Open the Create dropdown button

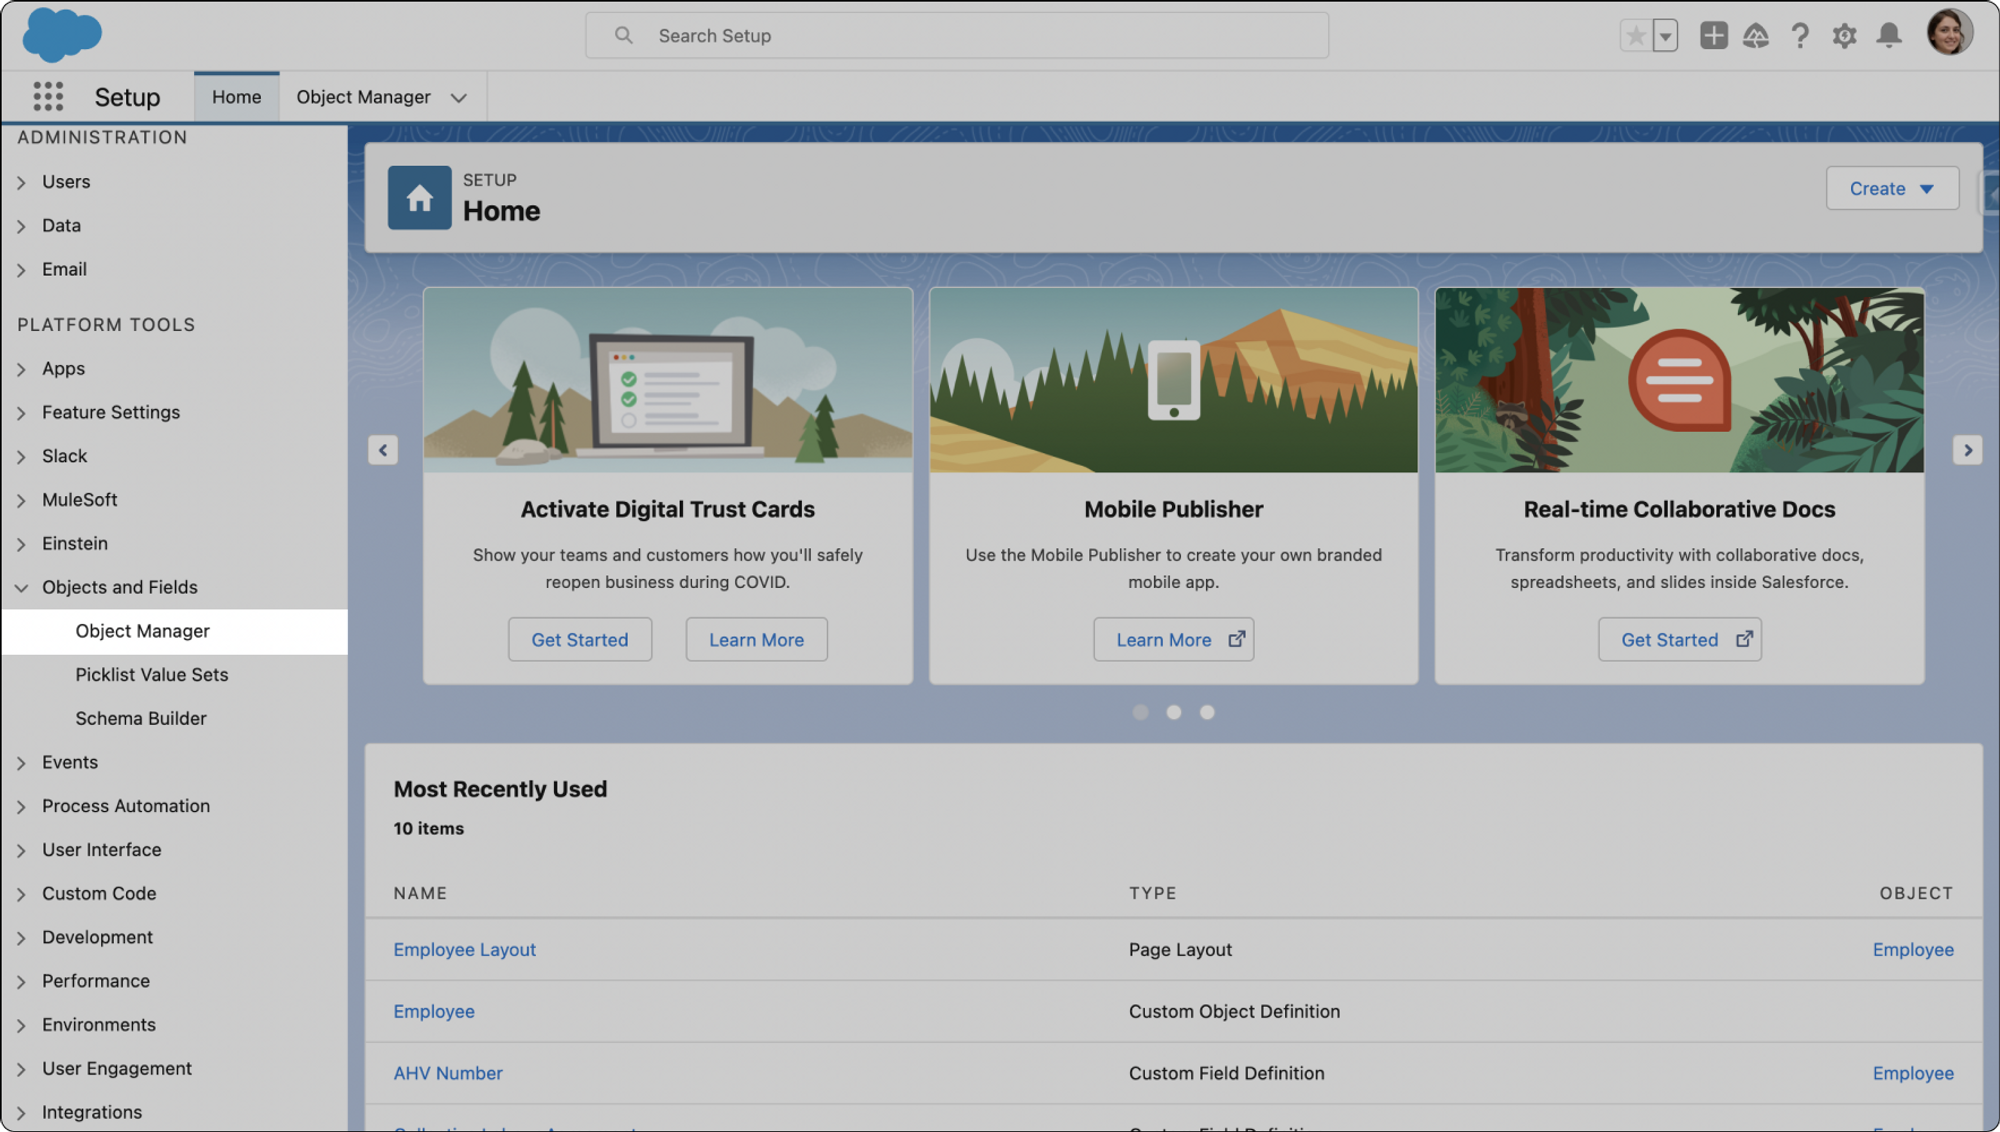[1891, 188]
